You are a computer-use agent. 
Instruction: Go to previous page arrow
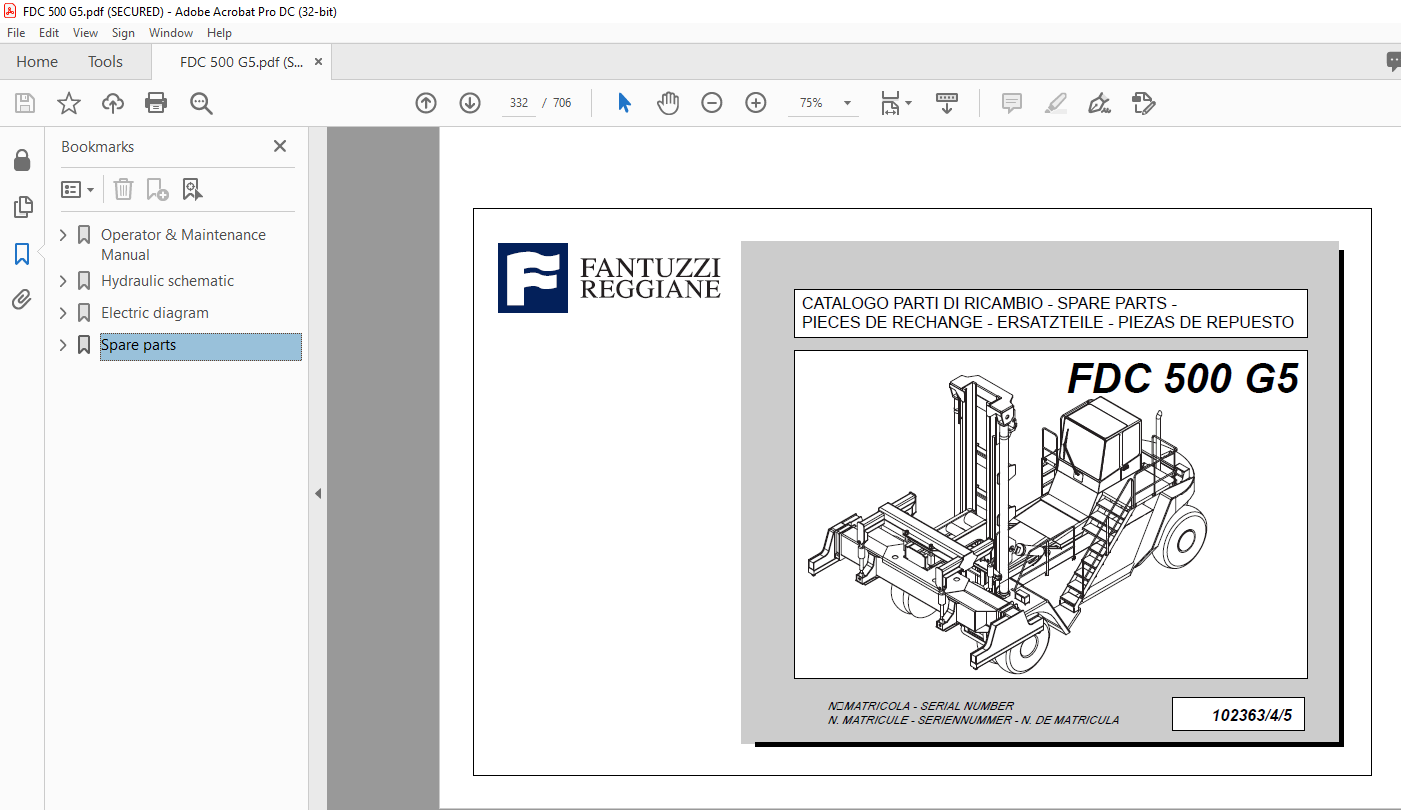point(426,103)
